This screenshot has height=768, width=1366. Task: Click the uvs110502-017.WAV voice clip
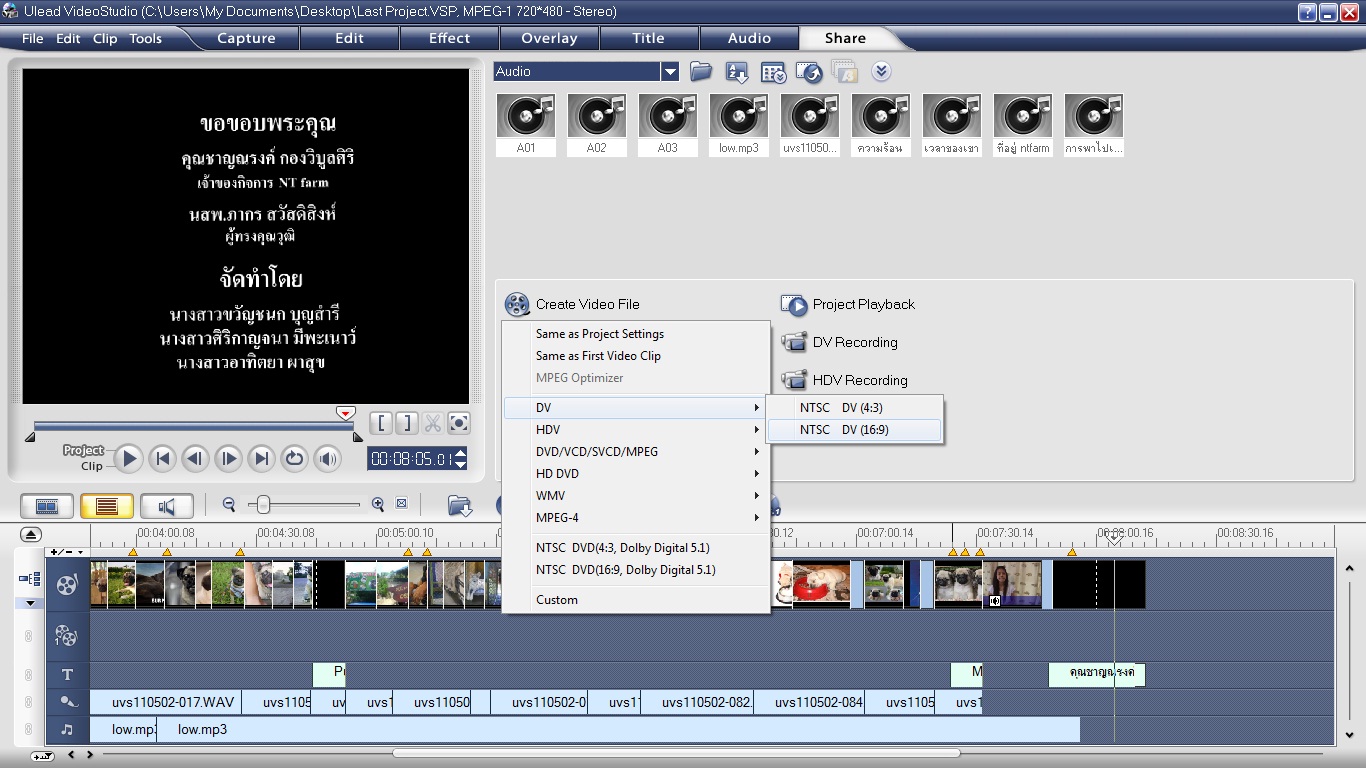pyautogui.click(x=166, y=702)
